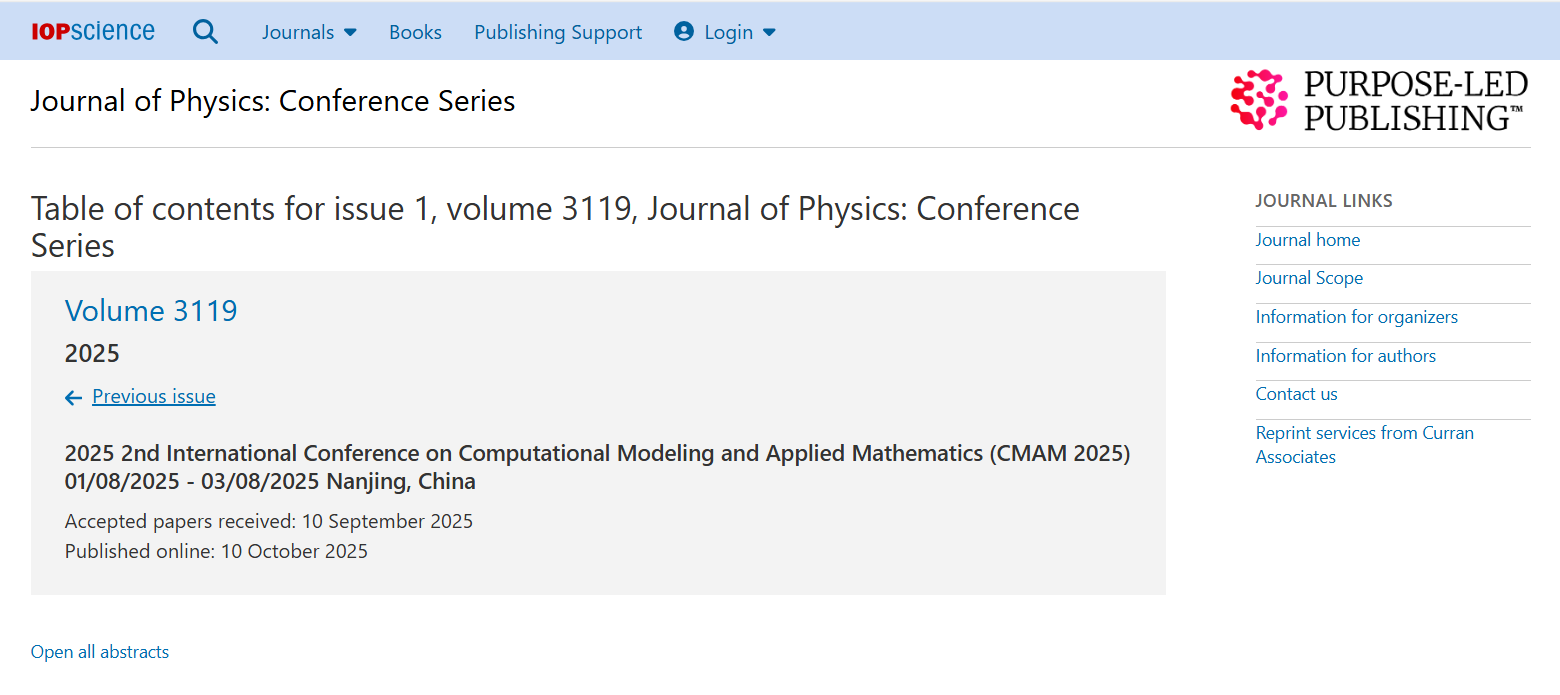The height and width of the screenshot is (695, 1560).
Task: Expand the Journals dropdown arrow
Action: click(350, 32)
